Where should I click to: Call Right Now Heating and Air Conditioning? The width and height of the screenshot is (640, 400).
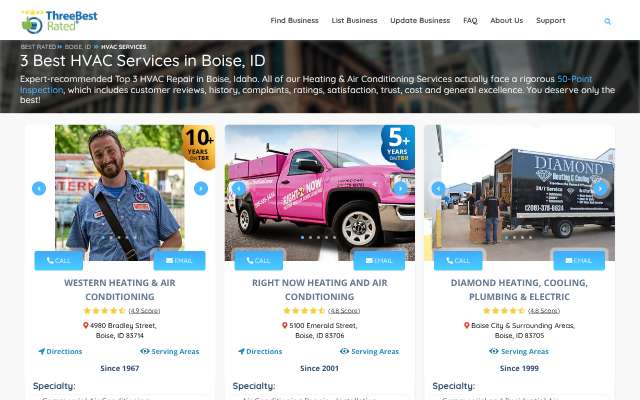tap(258, 260)
